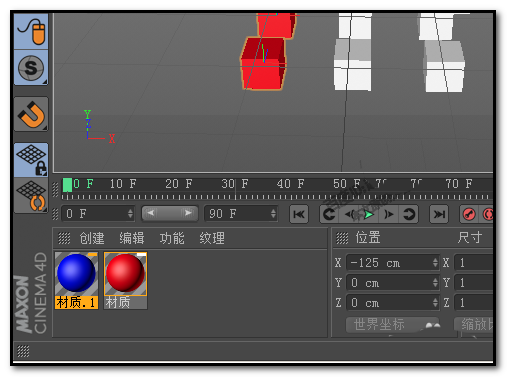Select the tweak mode mouse icon

31,31
